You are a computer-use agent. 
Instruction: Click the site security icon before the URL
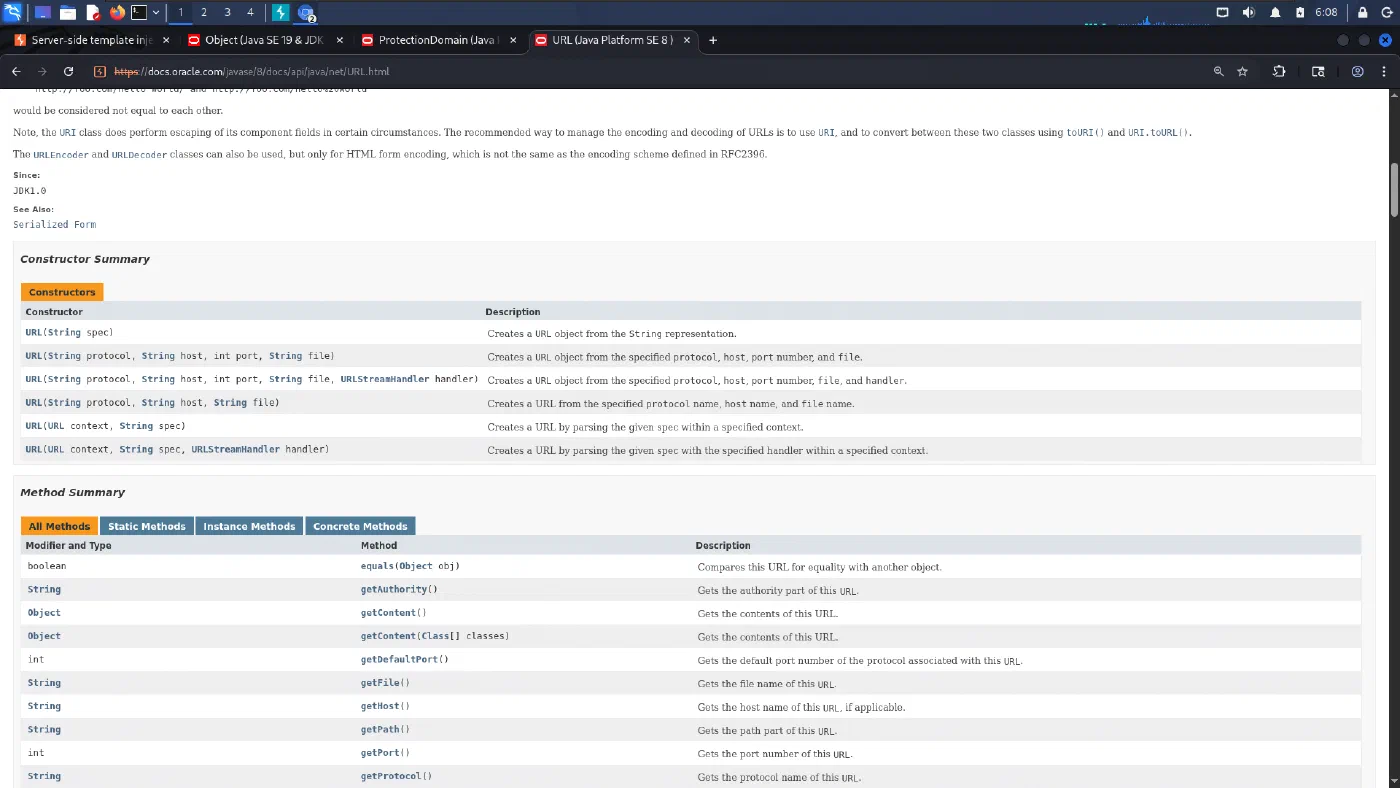pyautogui.click(x=99, y=71)
